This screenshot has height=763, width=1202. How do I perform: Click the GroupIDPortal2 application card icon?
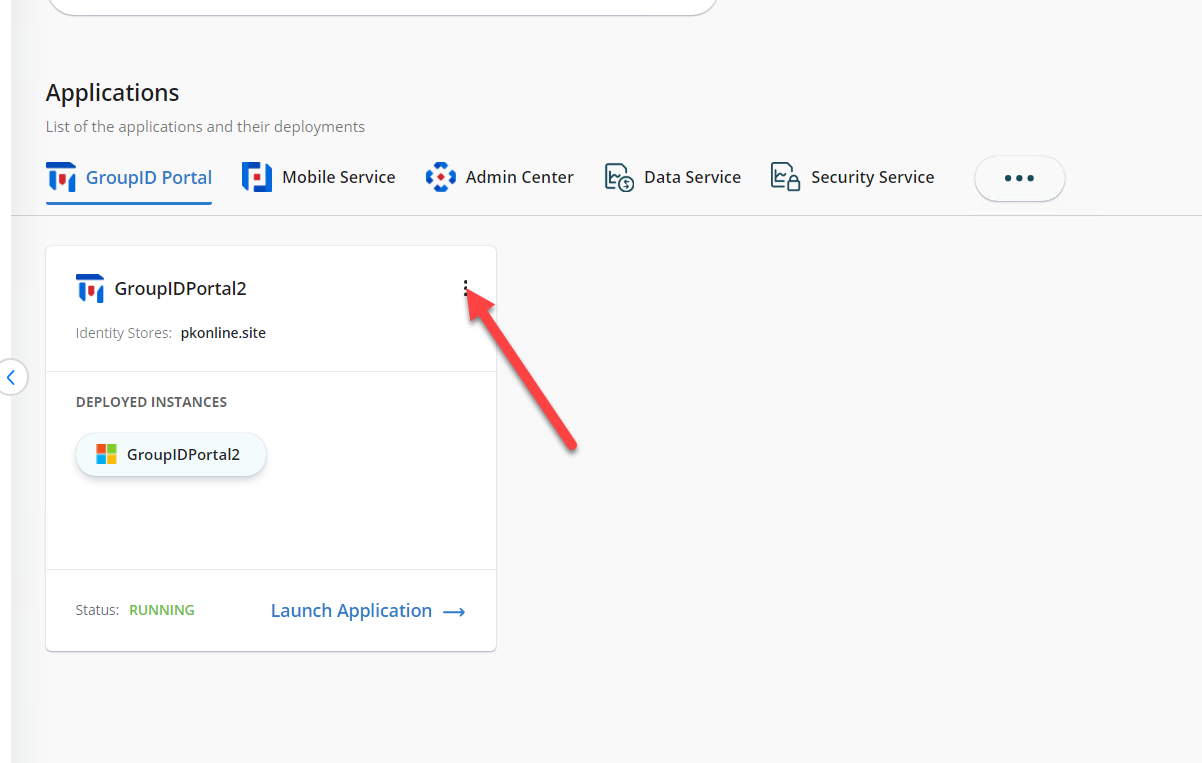[90, 288]
